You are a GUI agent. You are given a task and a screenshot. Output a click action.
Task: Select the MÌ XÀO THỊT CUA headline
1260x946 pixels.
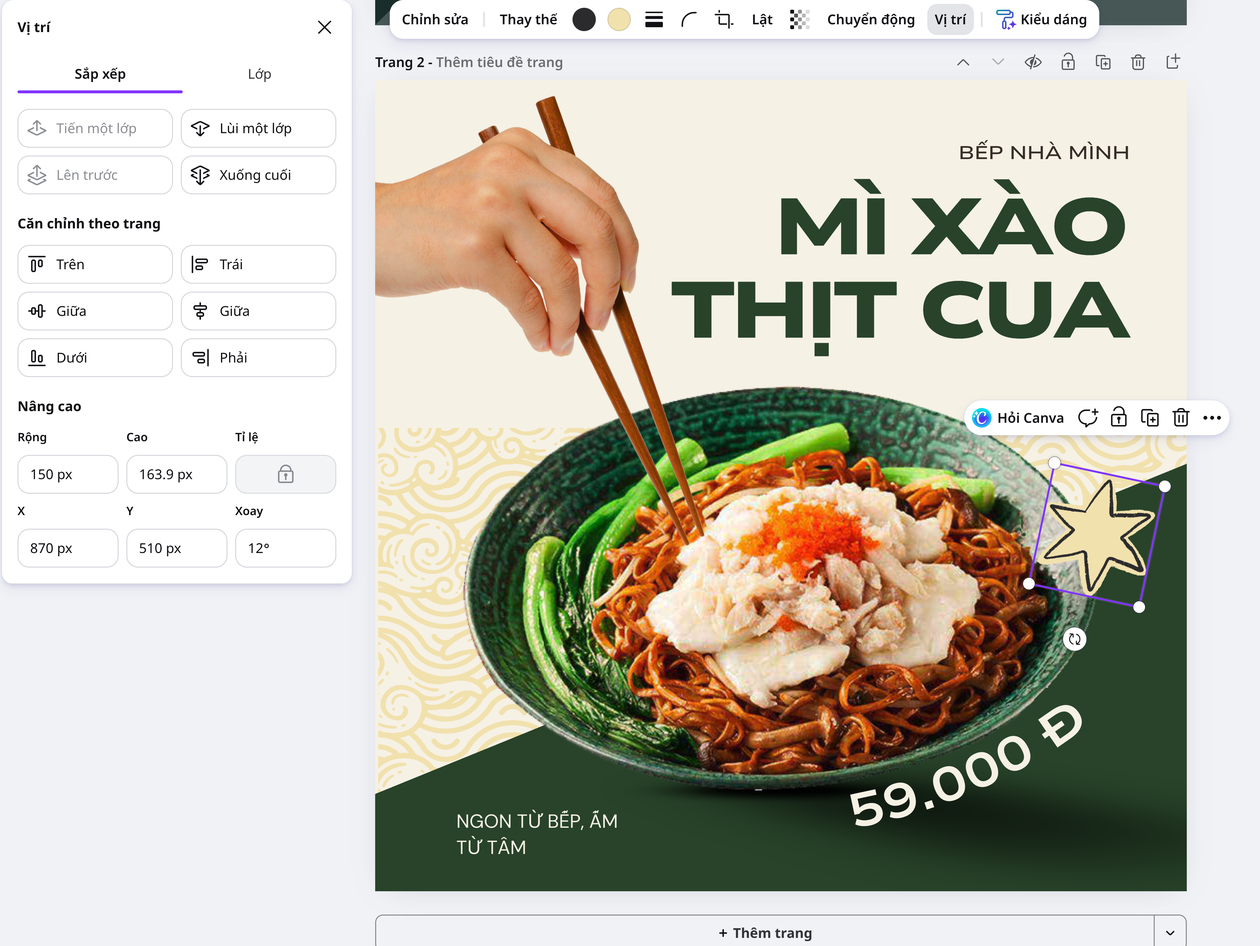click(x=900, y=268)
